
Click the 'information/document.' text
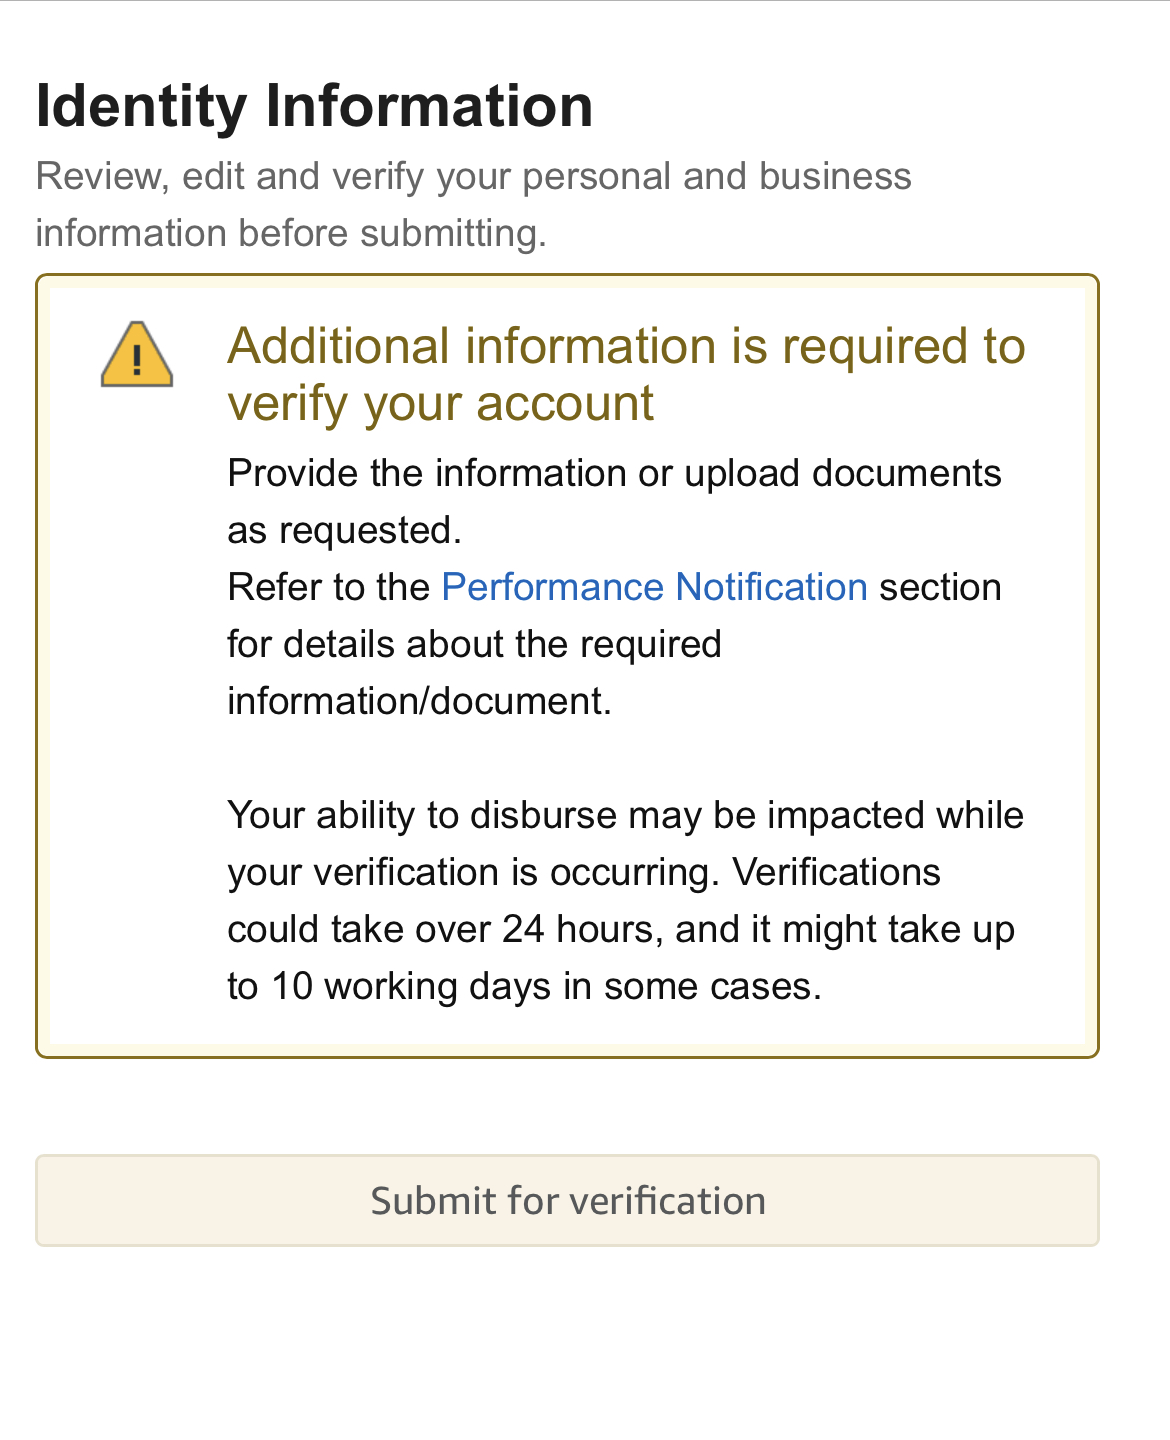419,701
